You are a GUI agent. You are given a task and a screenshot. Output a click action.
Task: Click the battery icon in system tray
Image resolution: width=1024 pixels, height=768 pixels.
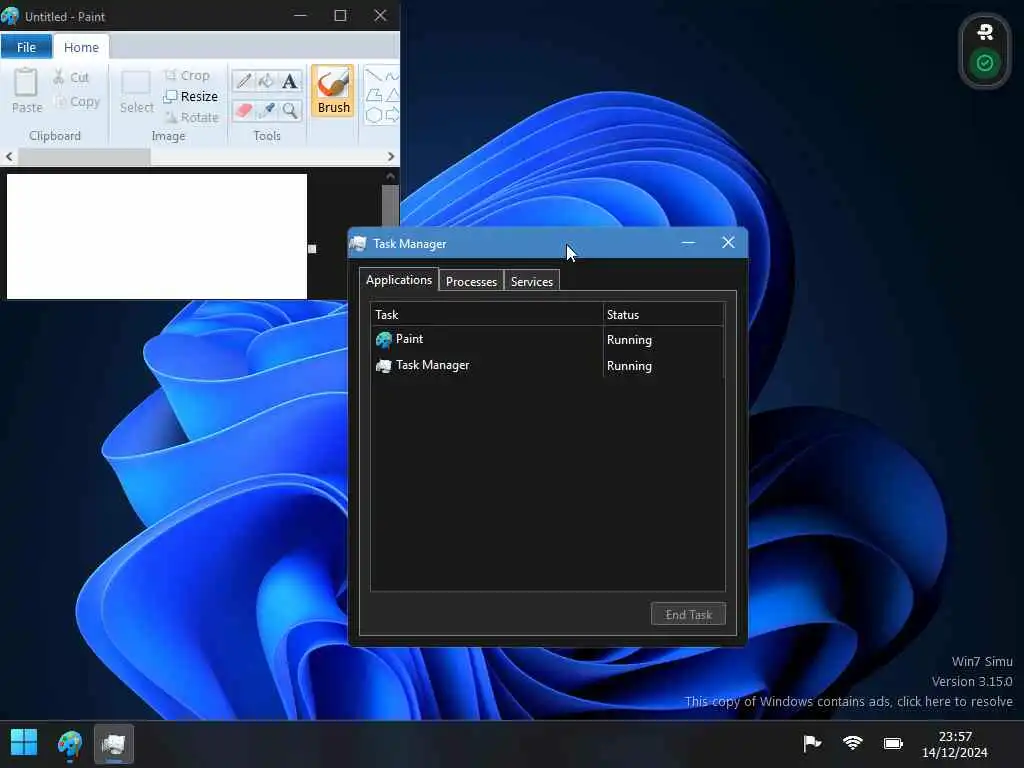pos(893,743)
